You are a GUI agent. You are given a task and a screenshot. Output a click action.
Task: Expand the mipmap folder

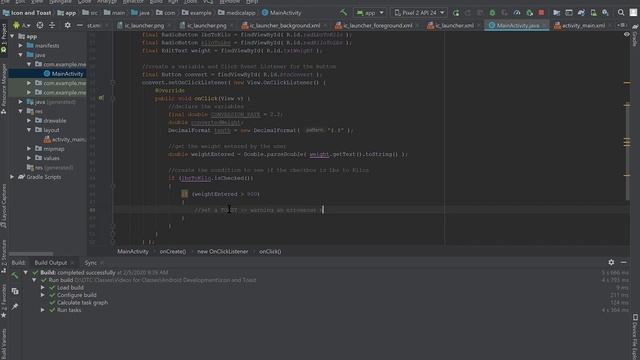point(29,149)
